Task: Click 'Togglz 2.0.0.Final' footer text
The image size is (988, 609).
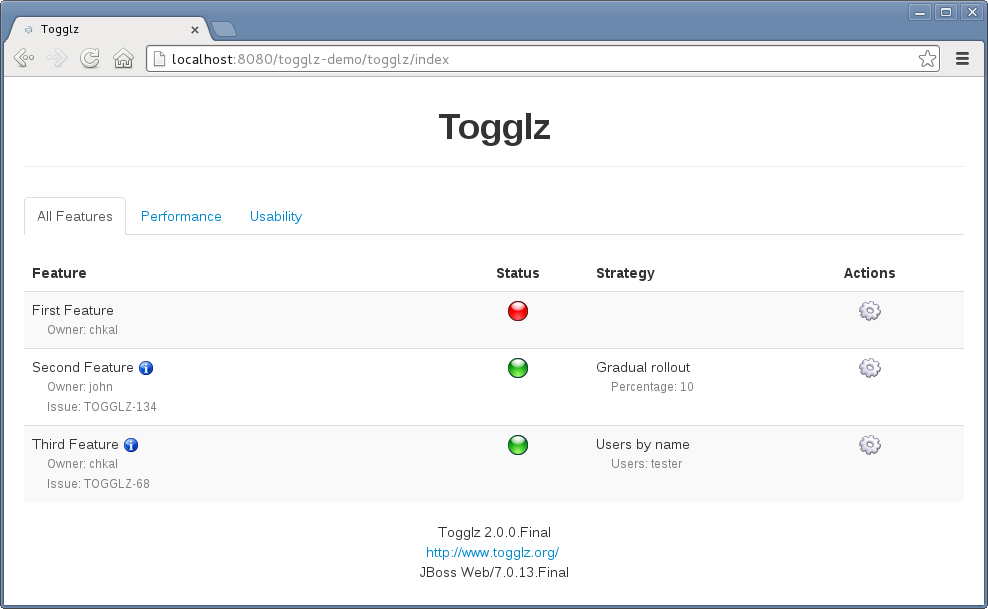Action: pos(494,532)
